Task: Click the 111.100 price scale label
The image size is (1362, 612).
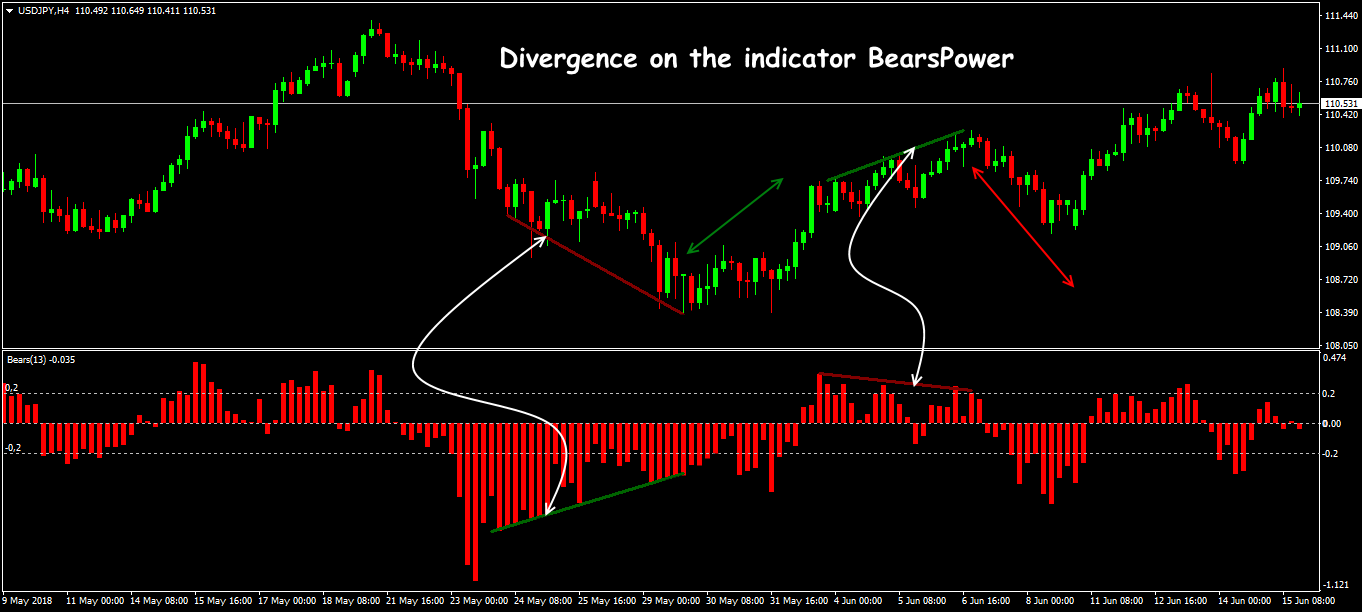Action: pyautogui.click(x=1339, y=49)
